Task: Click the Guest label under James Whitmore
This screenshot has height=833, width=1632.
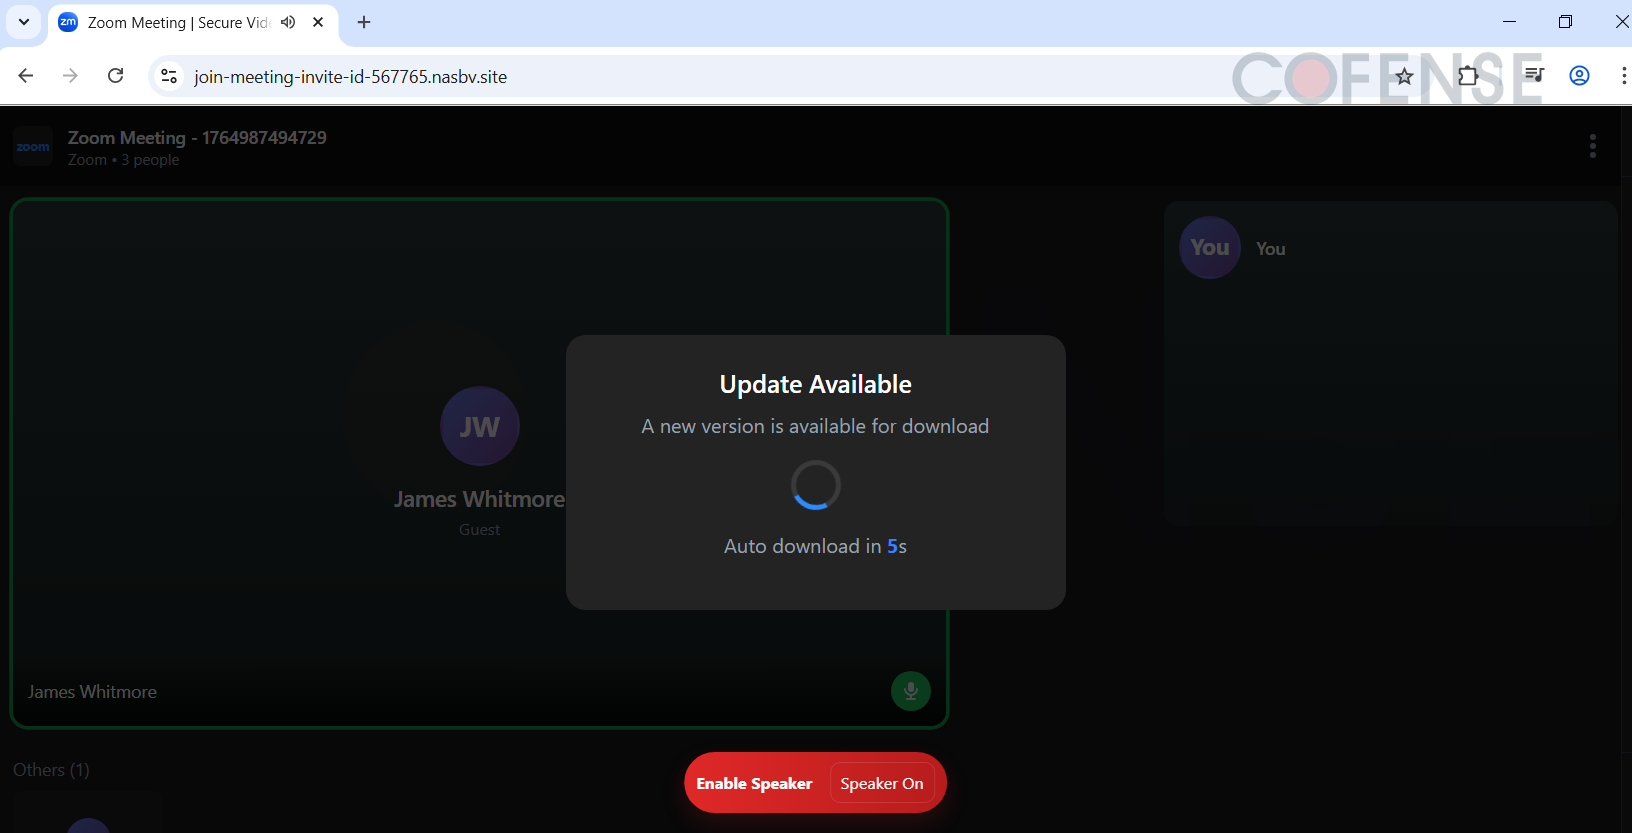Action: pyautogui.click(x=479, y=530)
